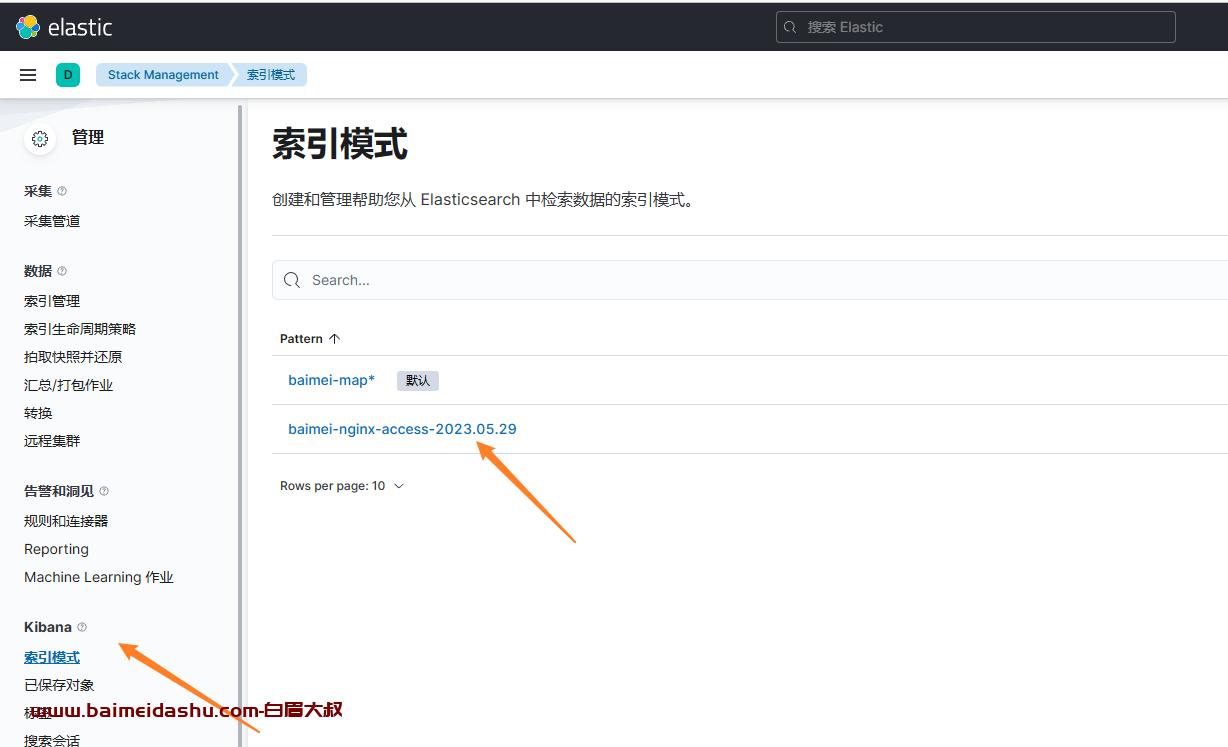Open Machine Learning 作业 in sidebar
This screenshot has height=747, width=1228.
point(99,577)
